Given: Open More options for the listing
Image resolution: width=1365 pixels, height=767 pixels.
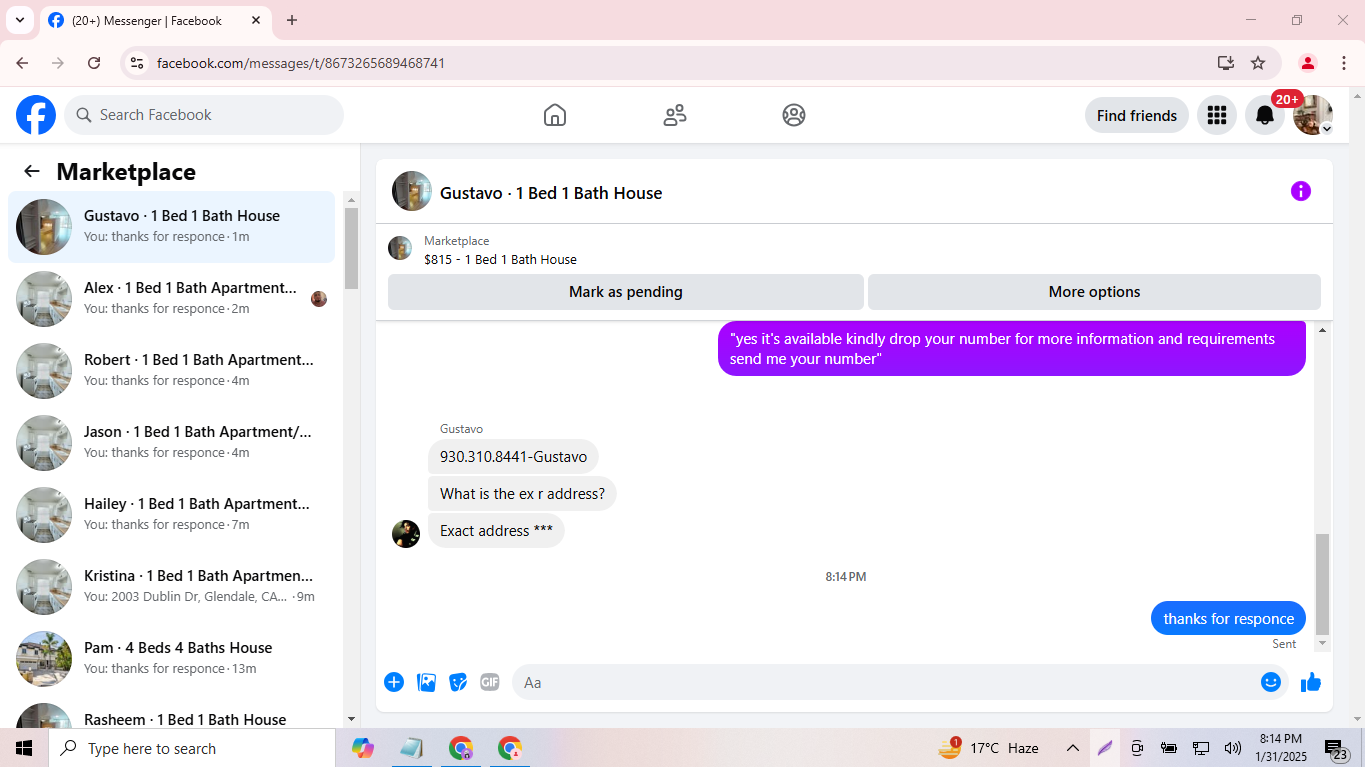Looking at the screenshot, I should (x=1094, y=292).
